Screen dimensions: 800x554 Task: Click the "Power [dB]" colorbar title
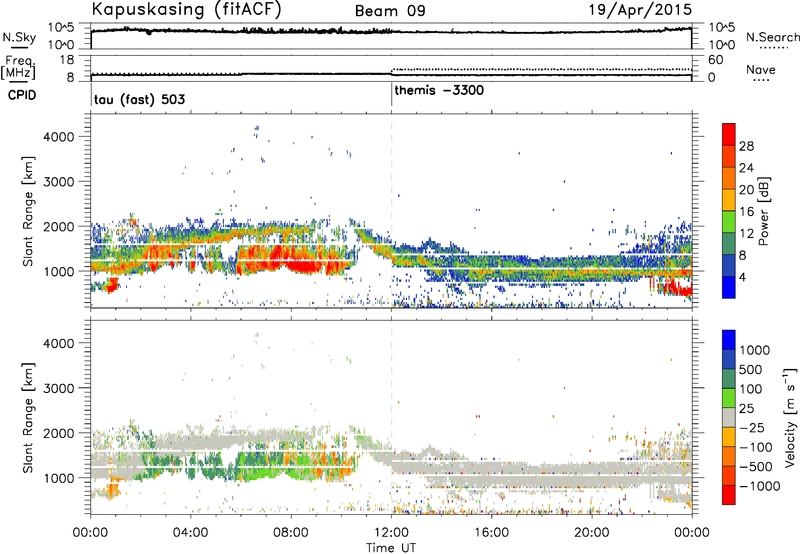tap(763, 211)
